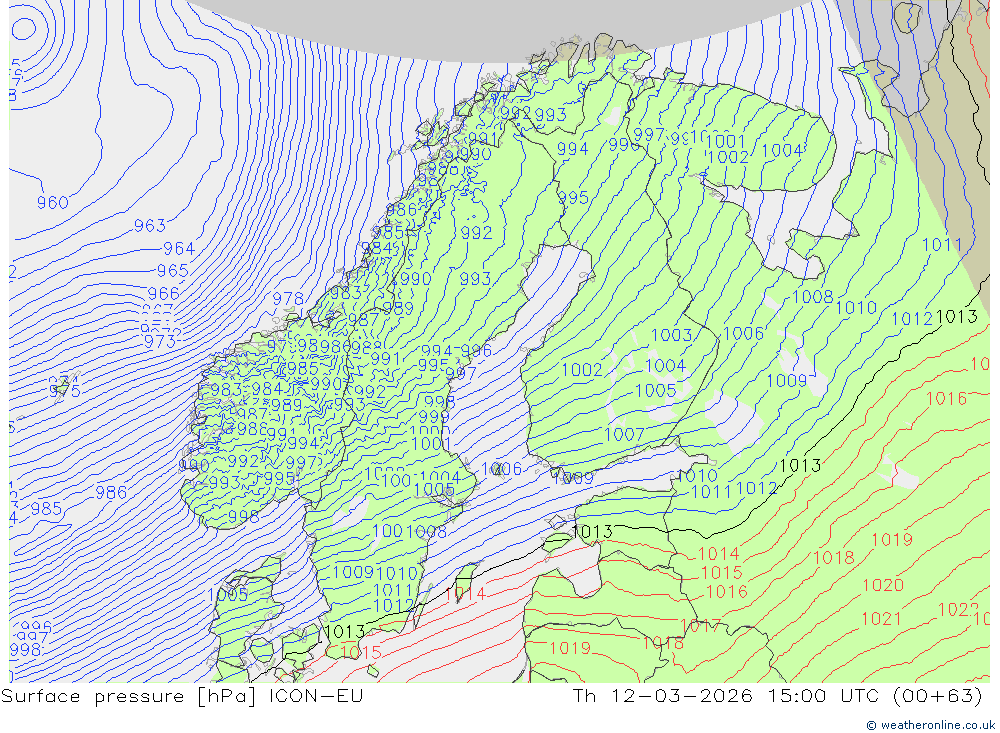Image resolution: width=1000 pixels, height=733 pixels.
Task: Click the '965' isobar label
Action: pos(173,271)
